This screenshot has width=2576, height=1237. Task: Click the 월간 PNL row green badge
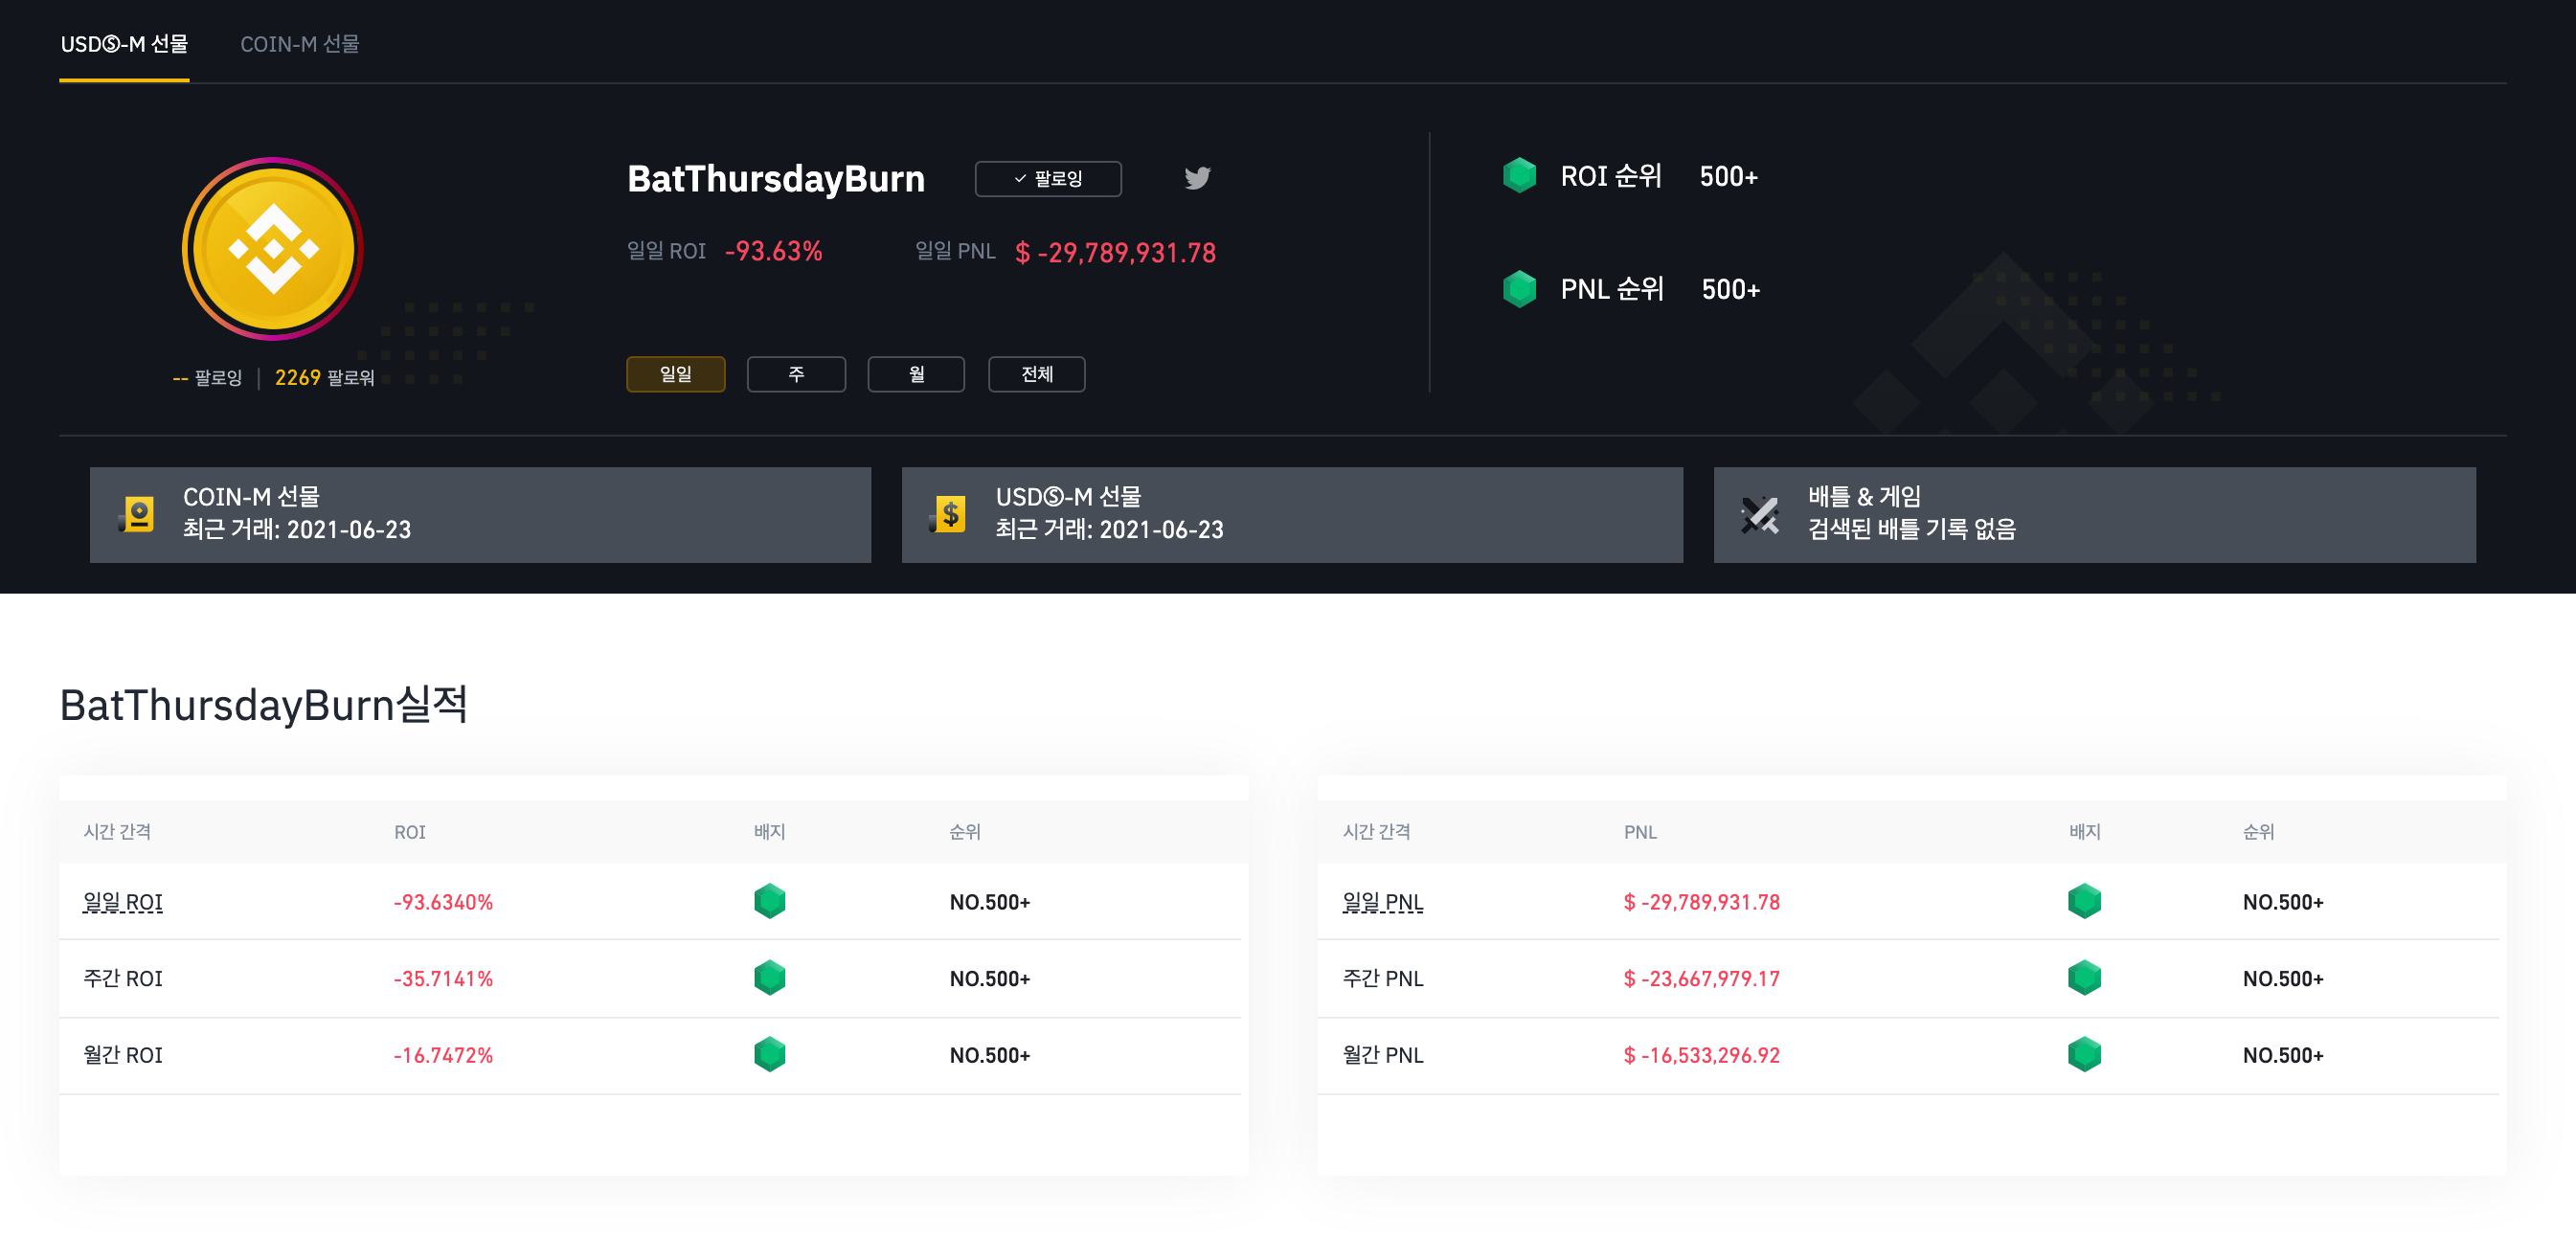coord(2084,1054)
